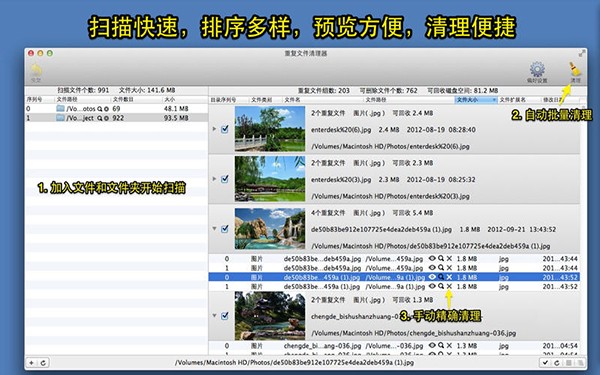The width and height of the screenshot is (600, 375).
Task: Open the 文件大小 sort dropdown header
Action: (x=476, y=99)
